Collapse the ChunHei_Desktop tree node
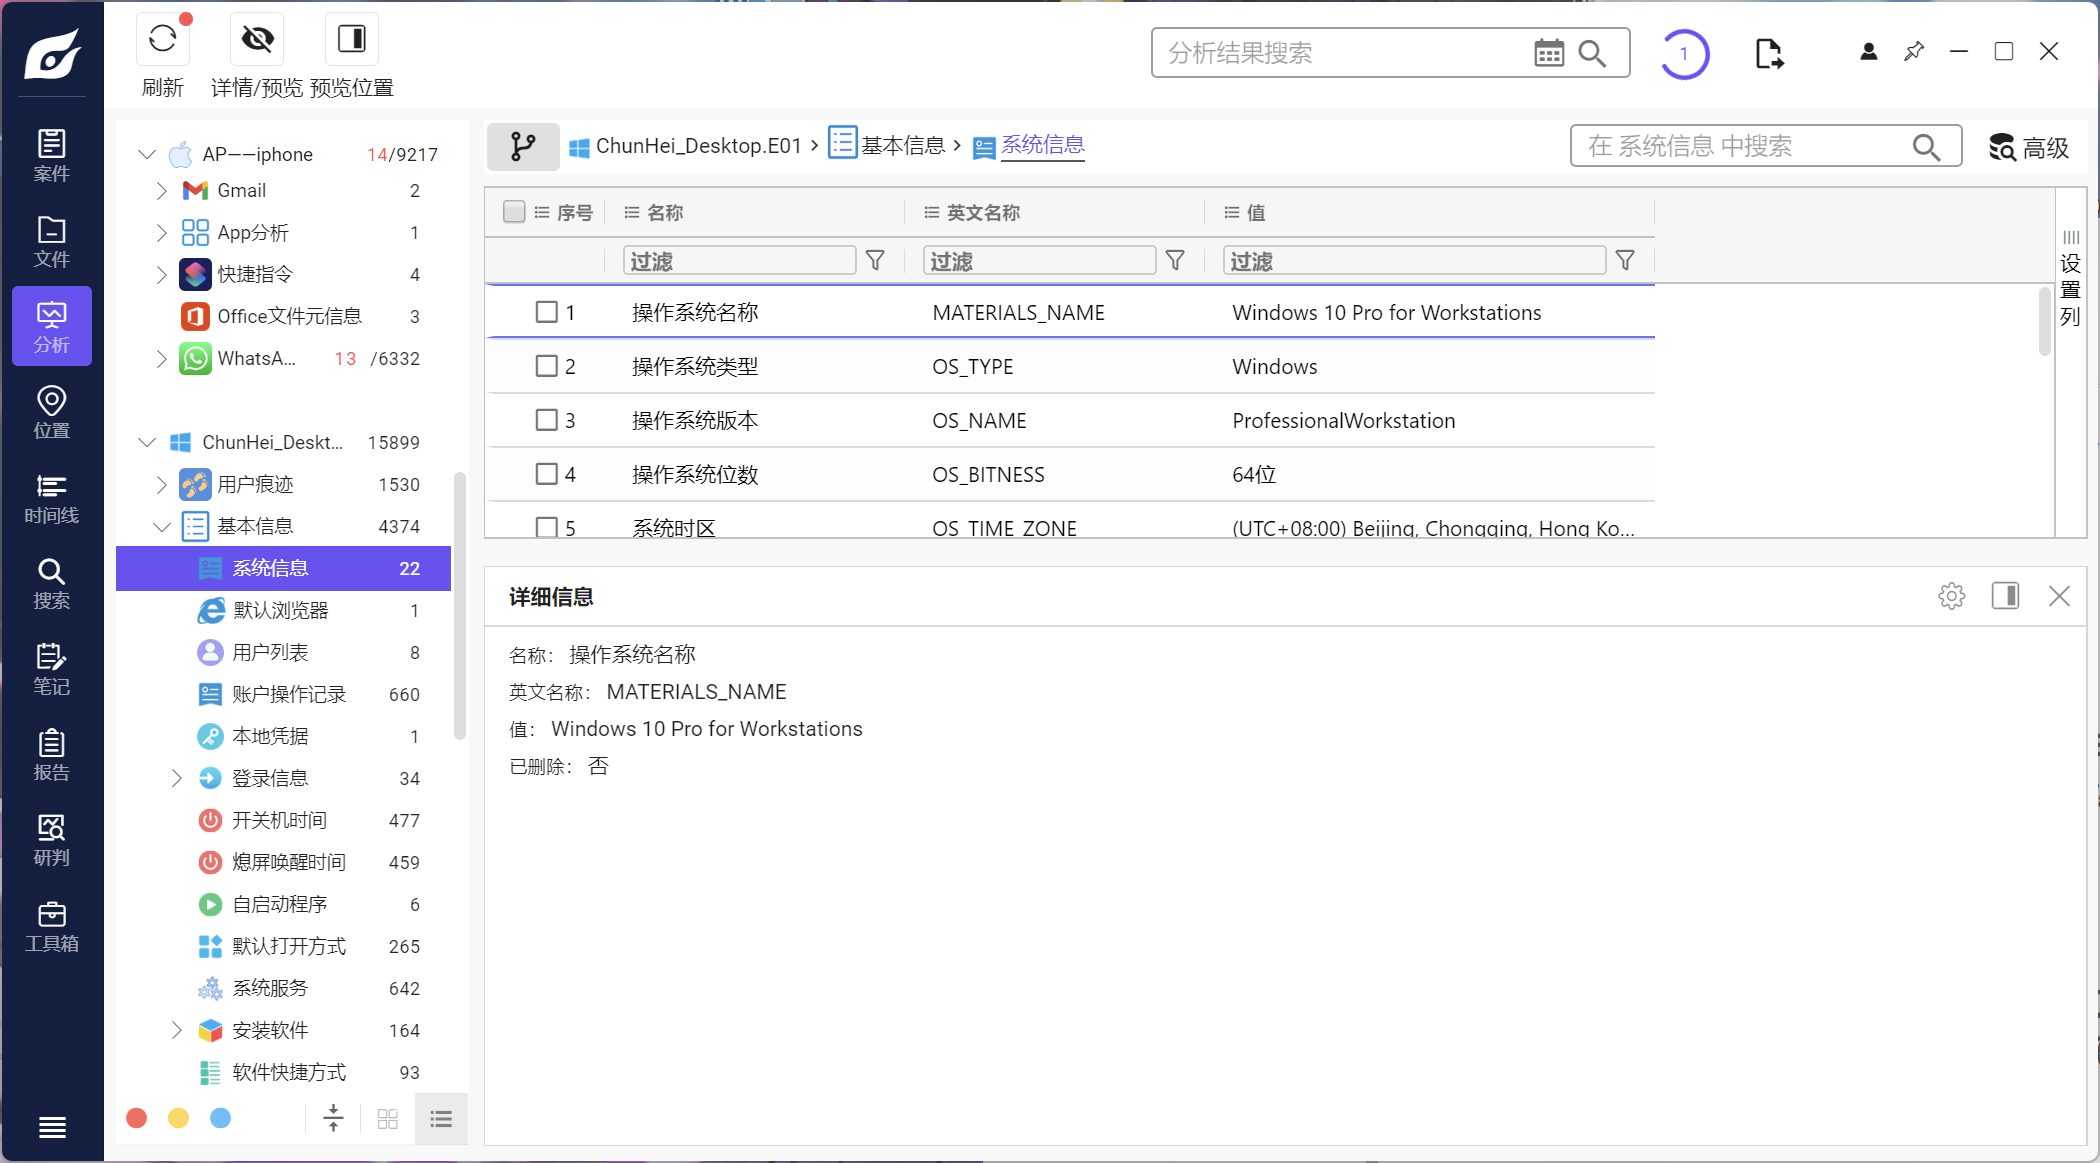 point(147,442)
